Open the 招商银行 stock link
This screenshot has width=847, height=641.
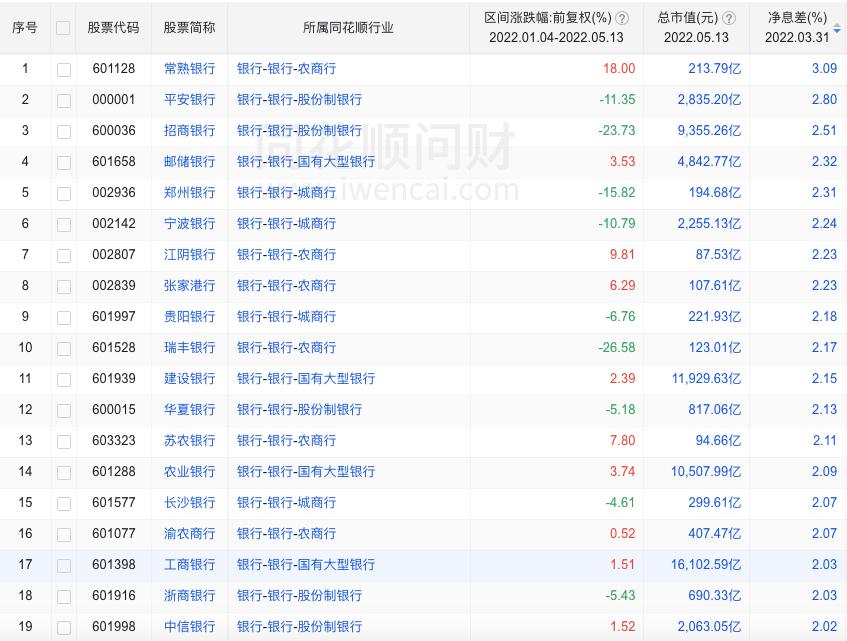pos(189,131)
